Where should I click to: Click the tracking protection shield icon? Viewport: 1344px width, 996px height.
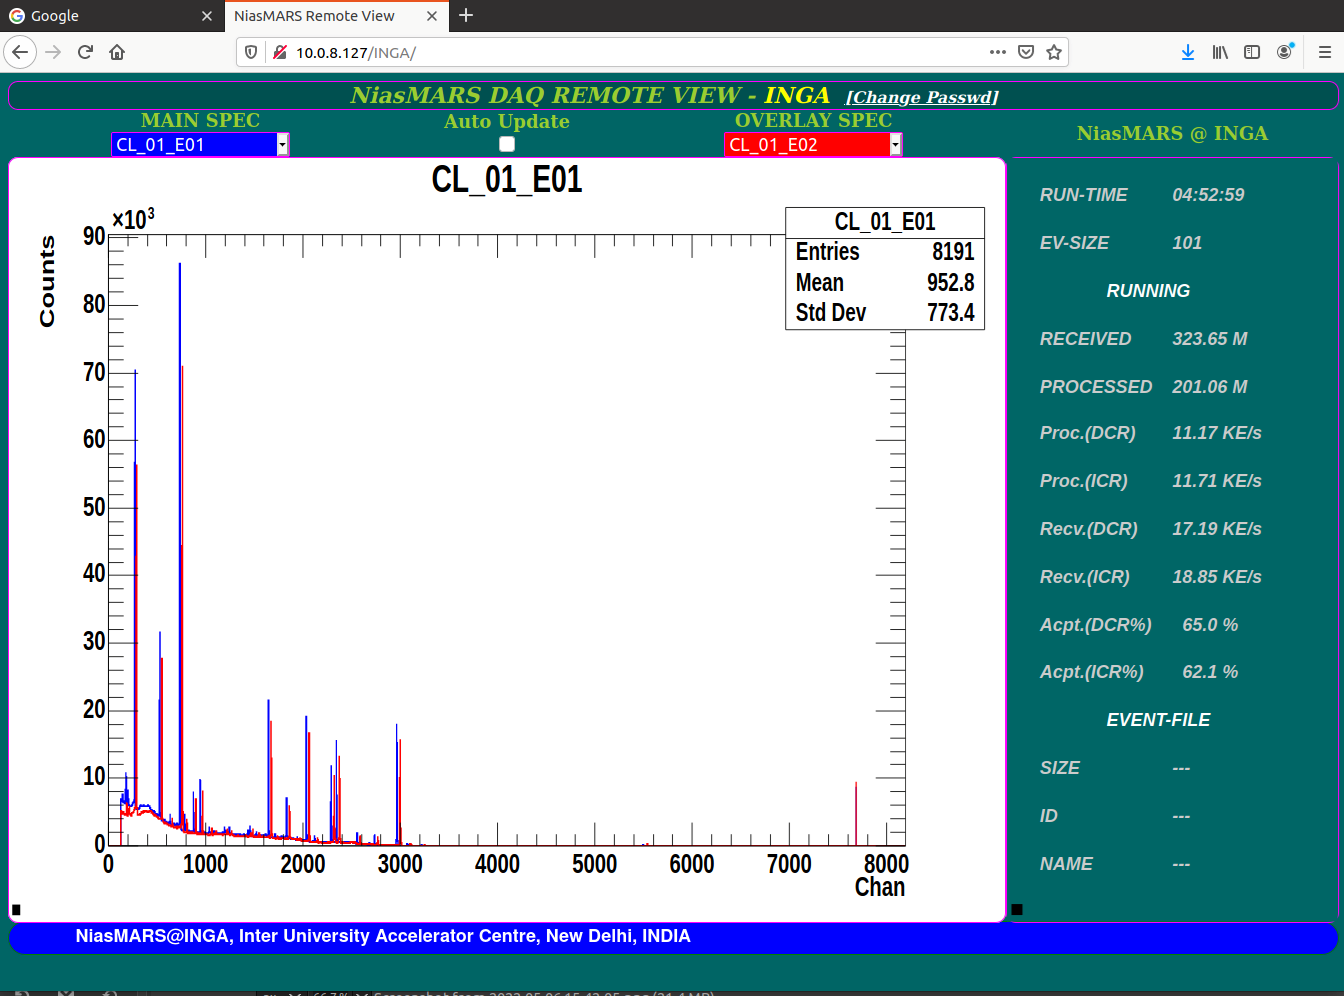pyautogui.click(x=251, y=52)
